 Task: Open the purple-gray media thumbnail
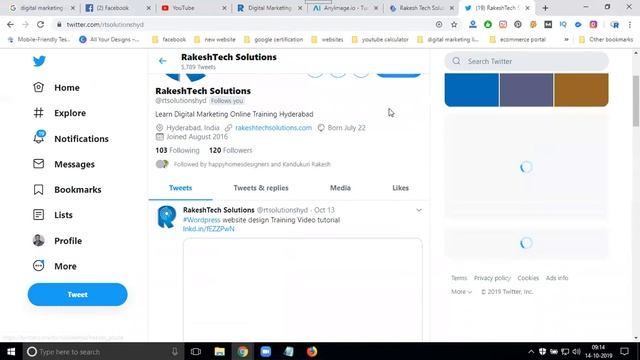tap(526, 90)
